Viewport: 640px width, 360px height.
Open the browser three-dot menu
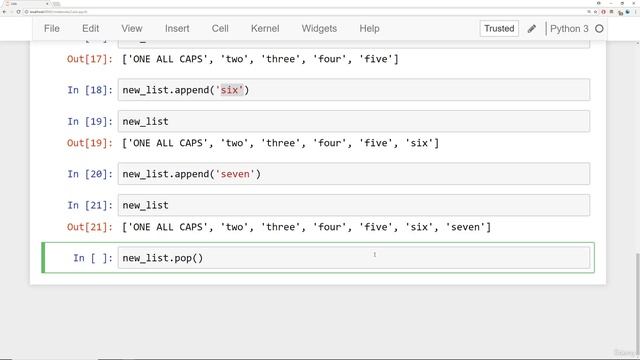636,12
